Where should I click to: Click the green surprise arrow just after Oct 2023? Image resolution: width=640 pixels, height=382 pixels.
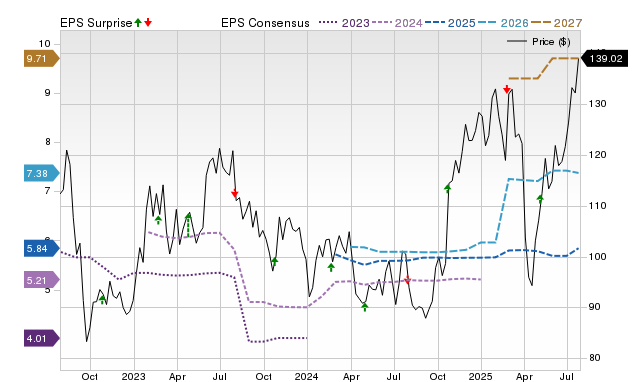[275, 262]
